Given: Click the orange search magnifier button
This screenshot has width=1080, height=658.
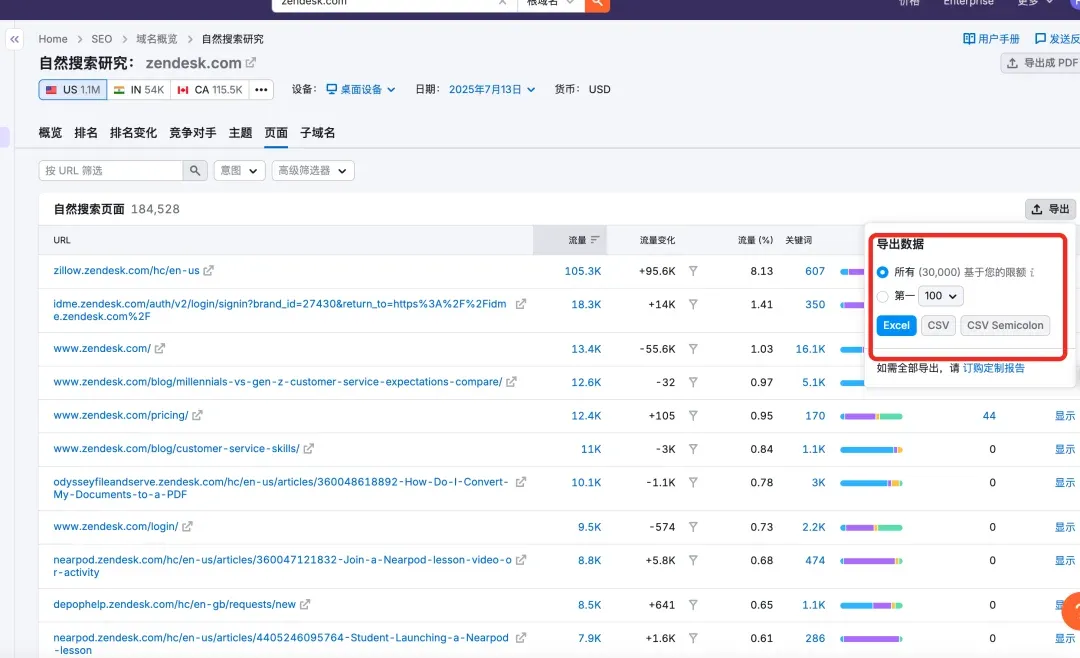Looking at the screenshot, I should 597,3.
